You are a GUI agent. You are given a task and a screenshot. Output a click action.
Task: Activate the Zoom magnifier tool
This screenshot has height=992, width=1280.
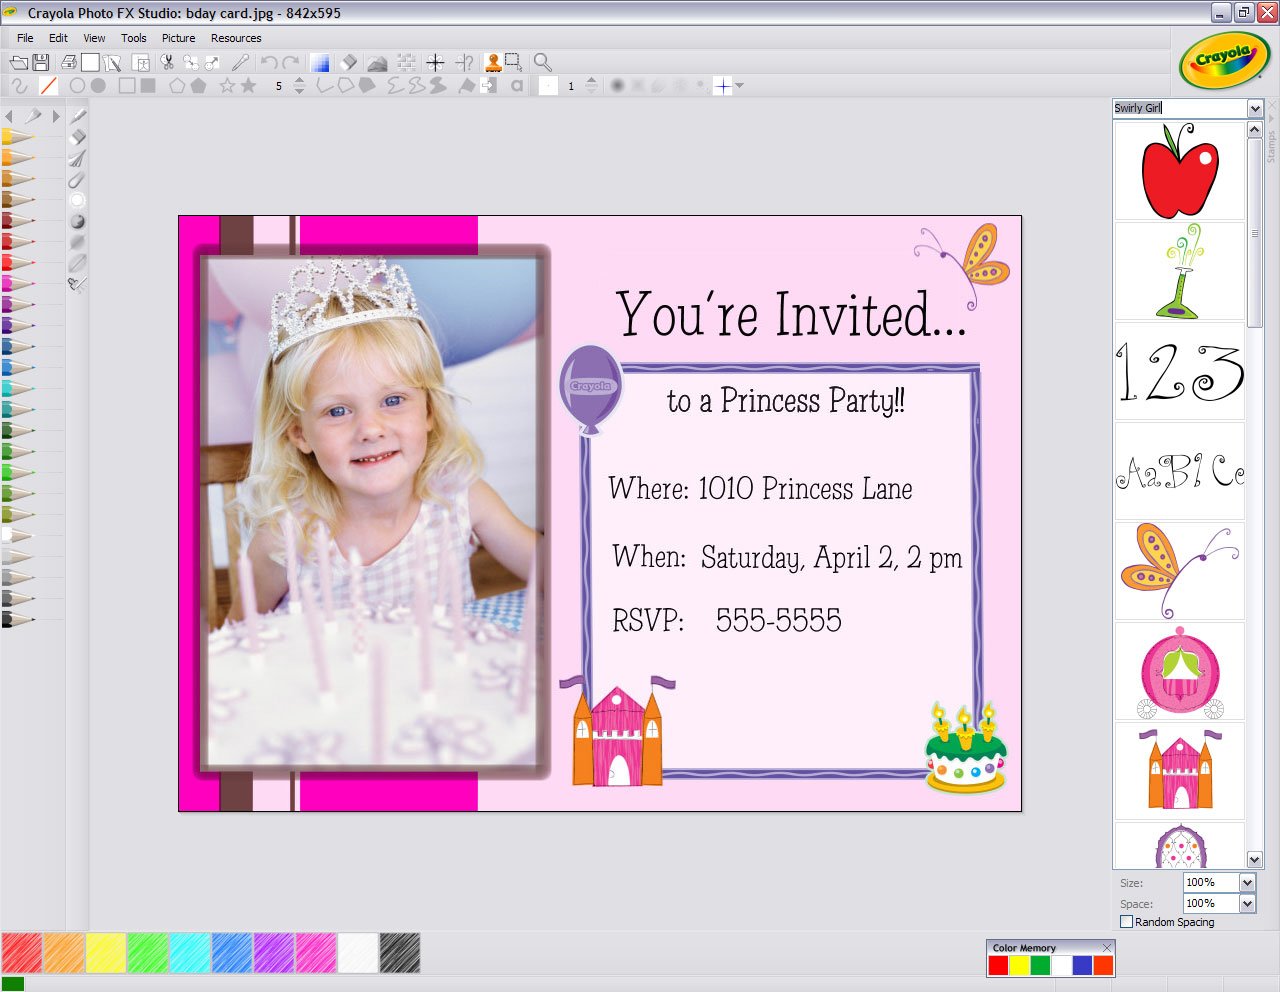point(541,62)
